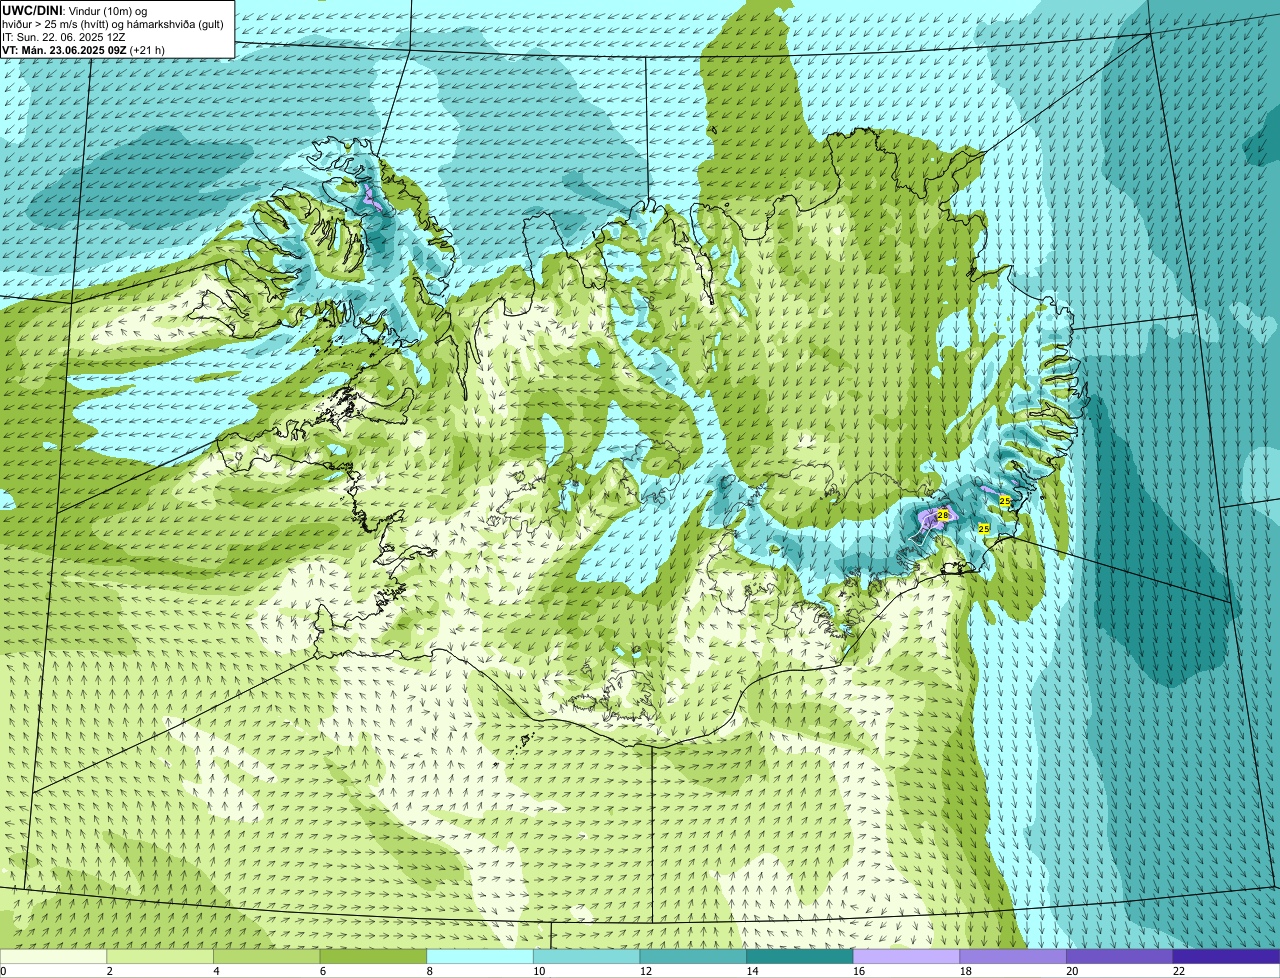Click the "18" legend scale value
Viewport: 1280px width, 978px height.
click(966, 971)
